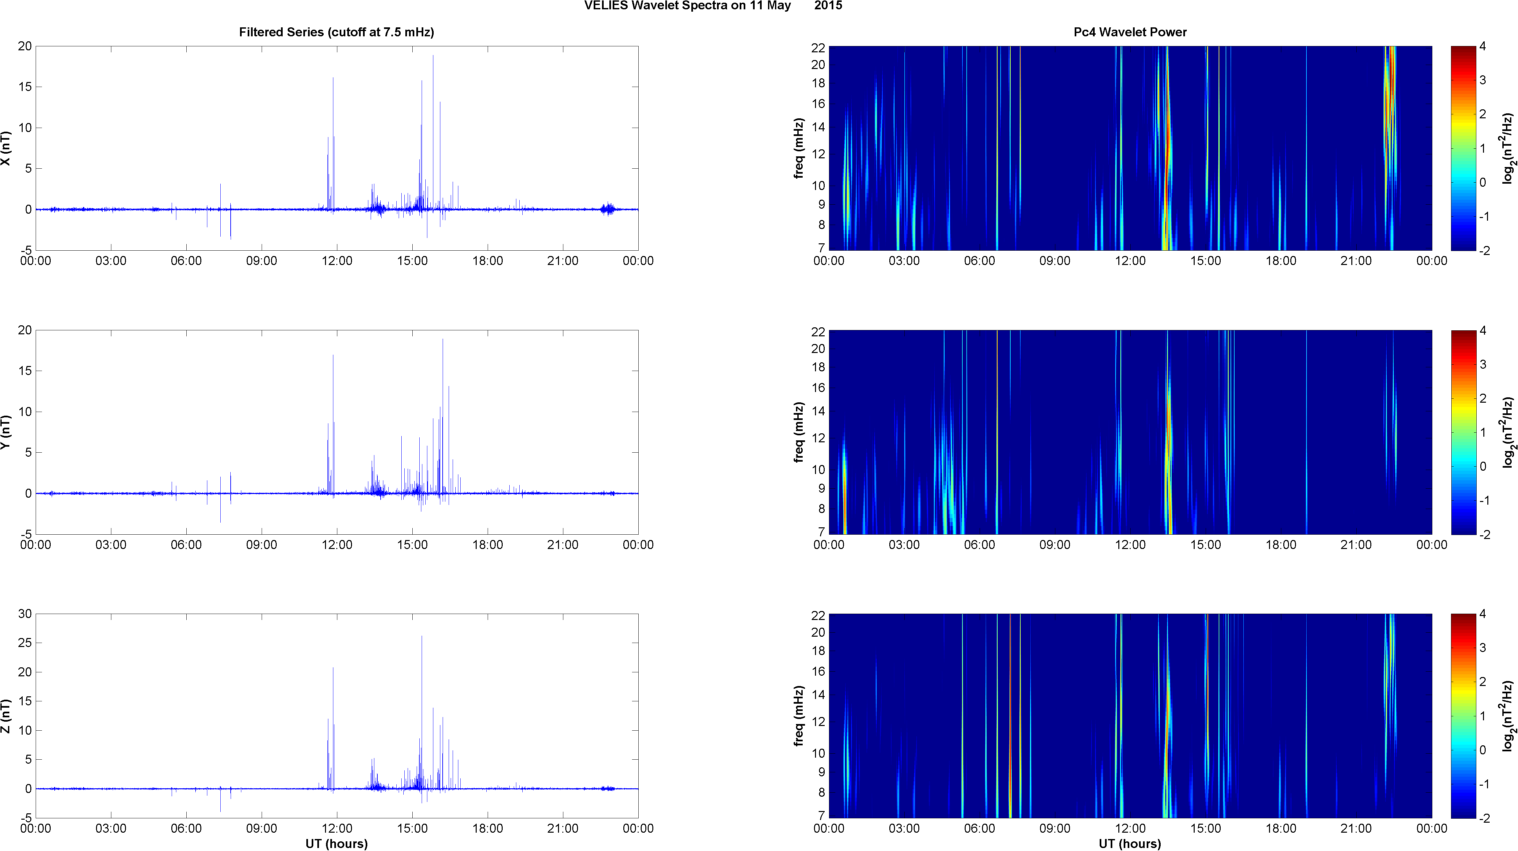Click the Z (nT) axis label

[6, 716]
